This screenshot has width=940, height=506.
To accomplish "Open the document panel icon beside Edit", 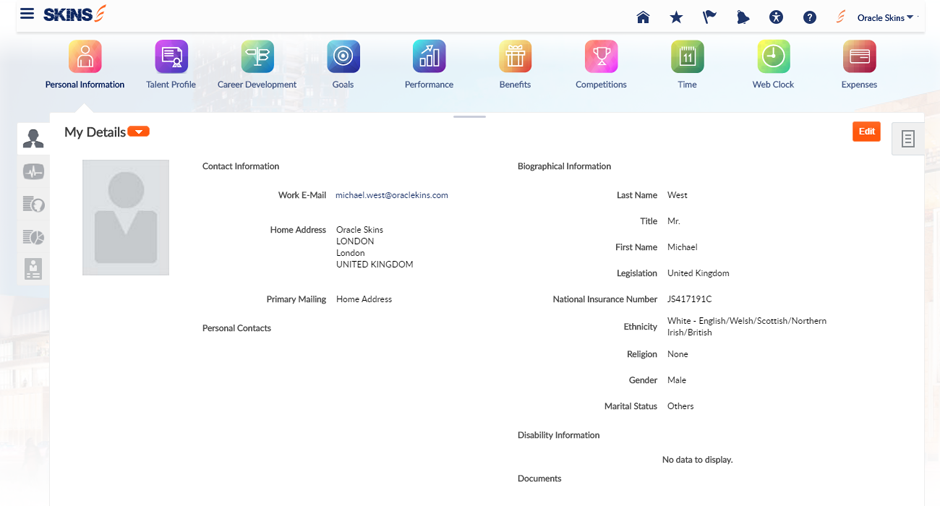I will [907, 140].
